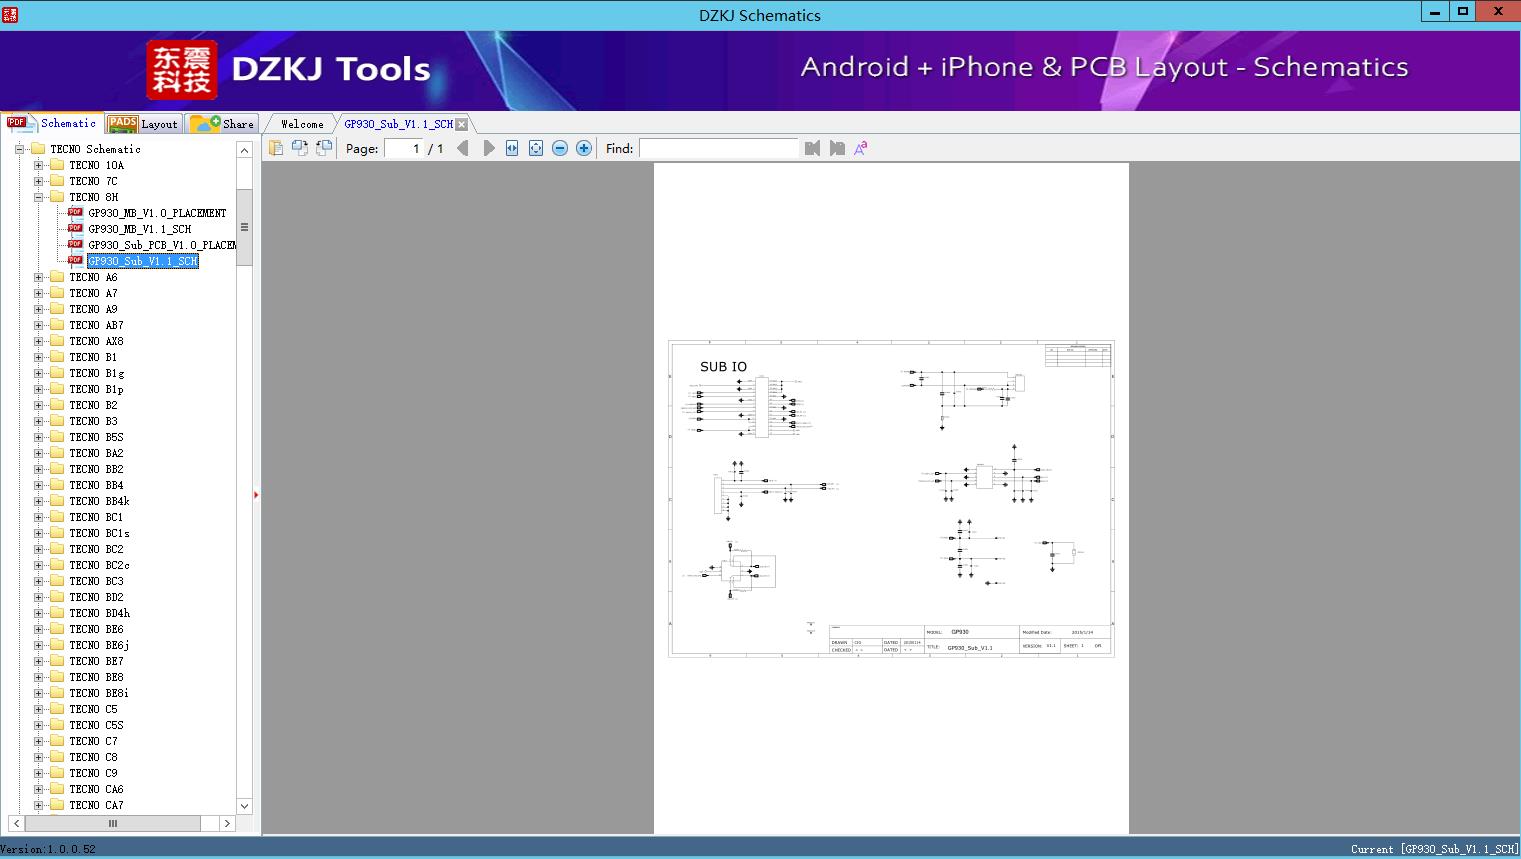This screenshot has height=859, width=1521.
Task: Collapse the TECNO 8H folder
Action: [38, 197]
